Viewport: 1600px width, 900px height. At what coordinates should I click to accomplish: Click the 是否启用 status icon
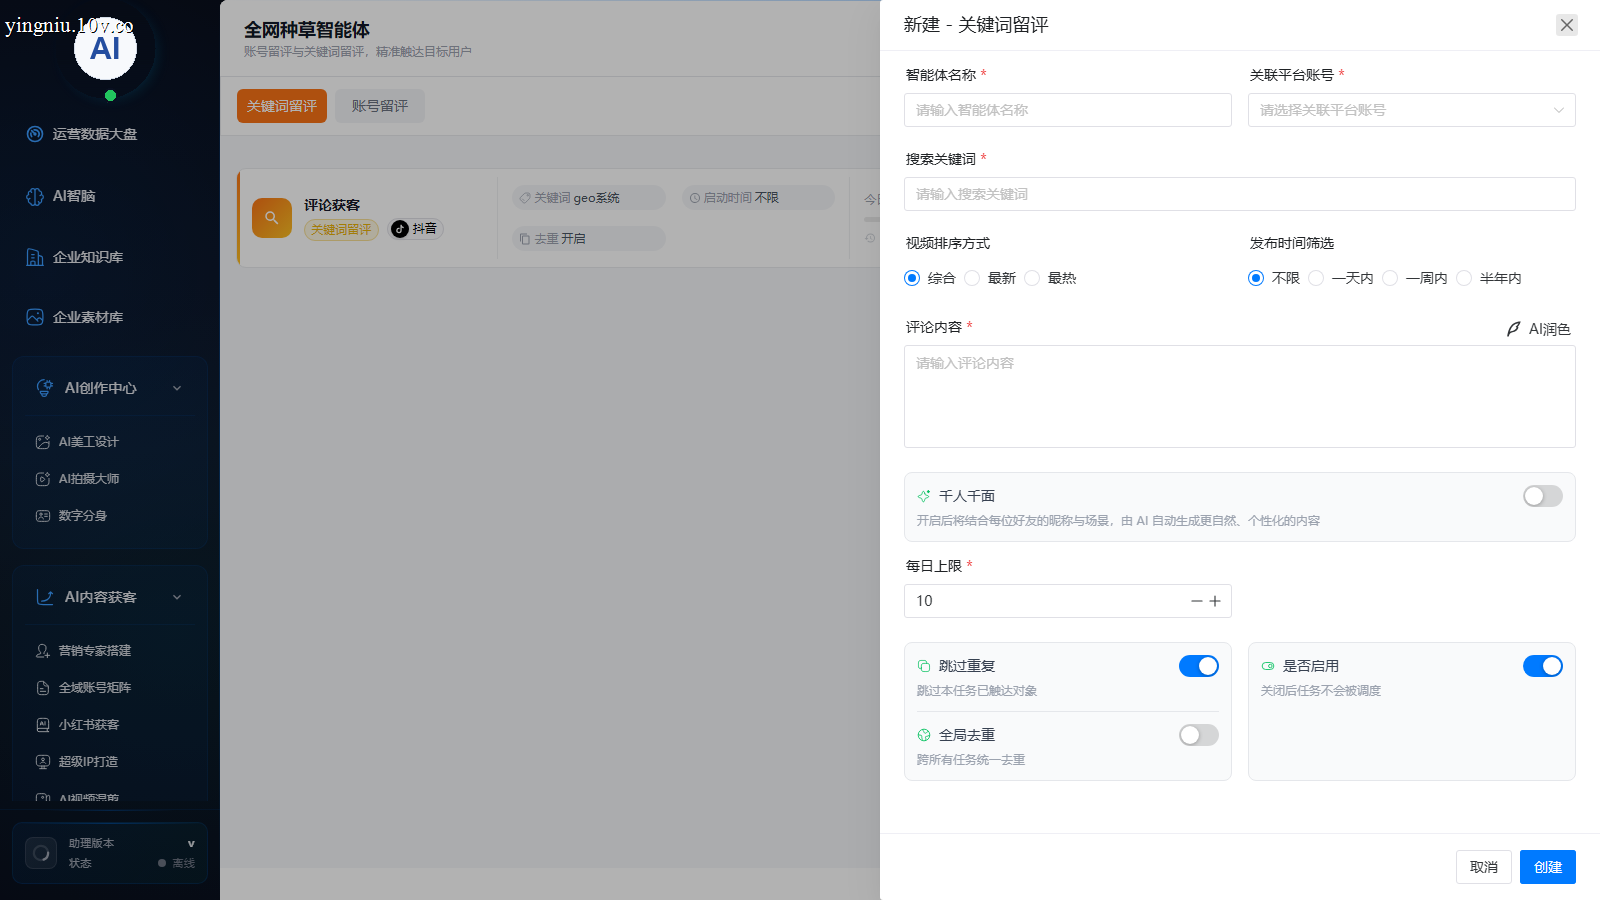tap(1268, 666)
